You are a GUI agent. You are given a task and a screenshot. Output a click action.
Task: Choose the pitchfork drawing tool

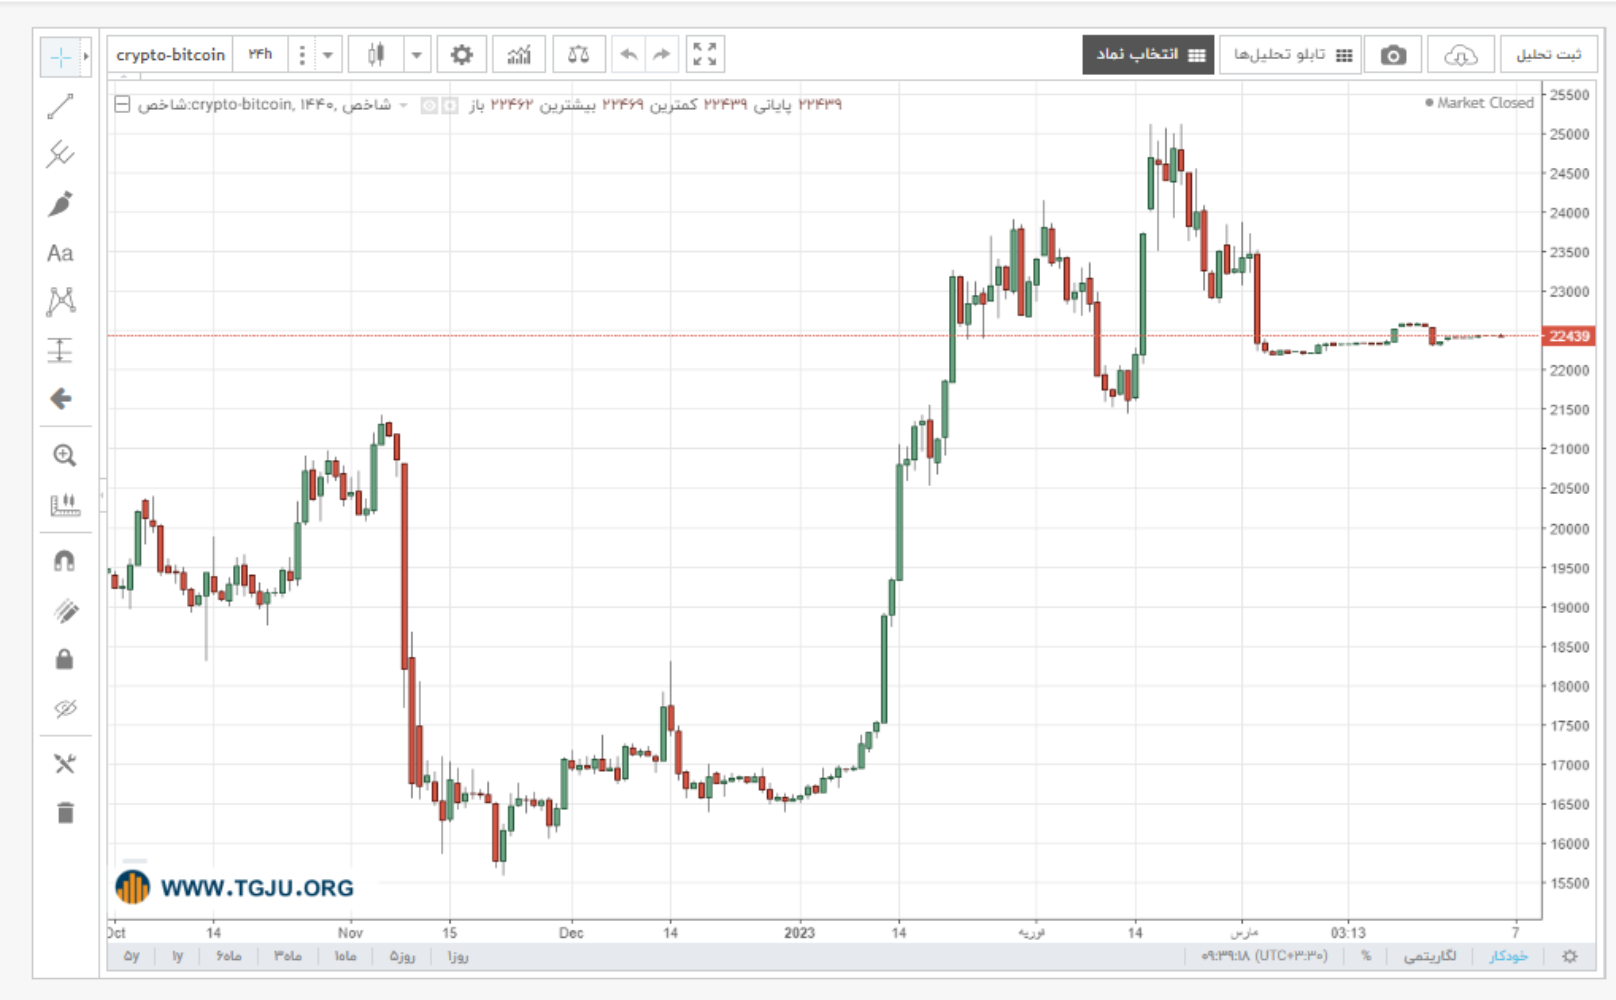(x=60, y=154)
